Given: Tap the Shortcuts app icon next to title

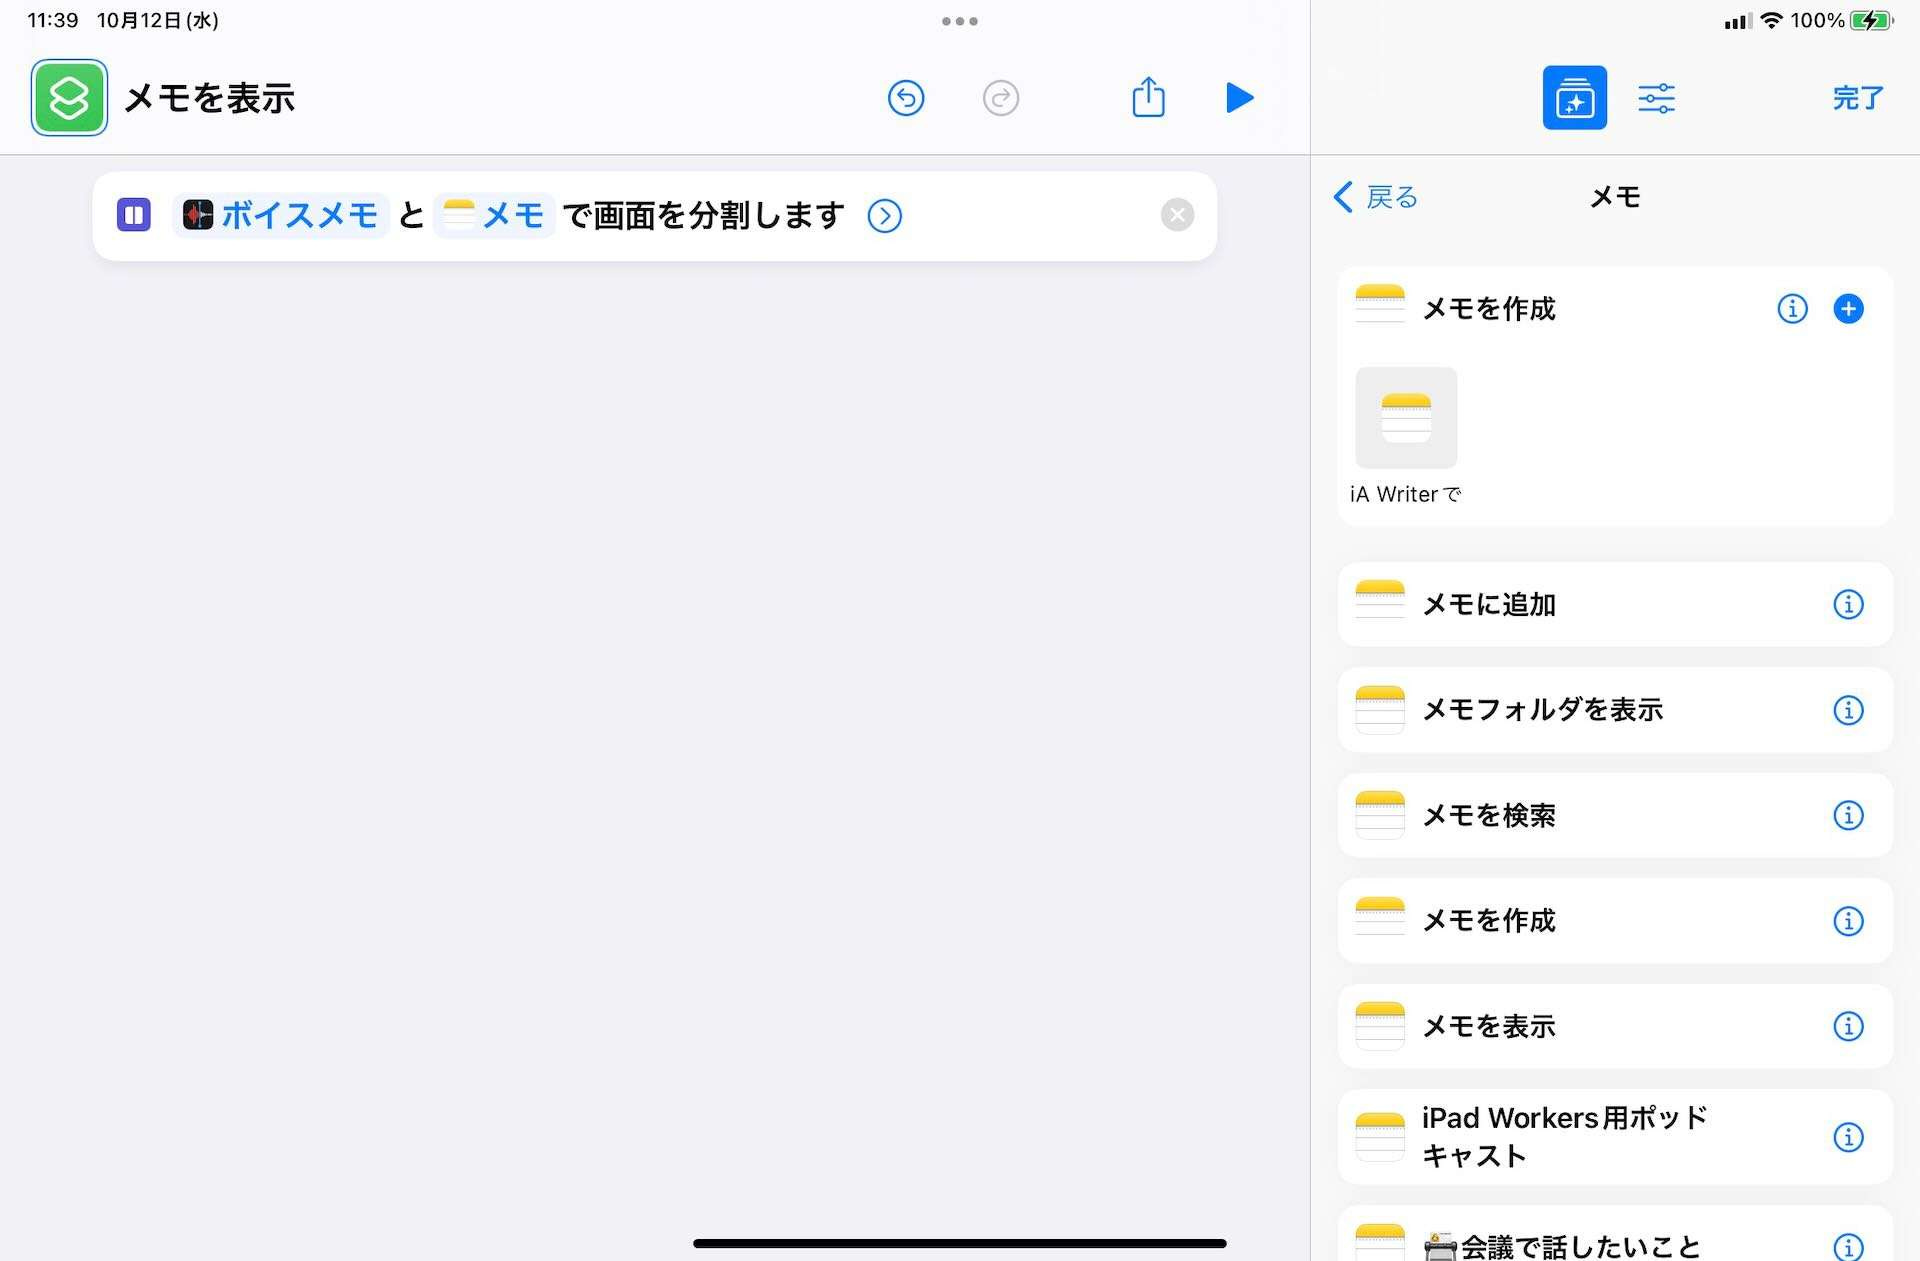Looking at the screenshot, I should coord(69,98).
